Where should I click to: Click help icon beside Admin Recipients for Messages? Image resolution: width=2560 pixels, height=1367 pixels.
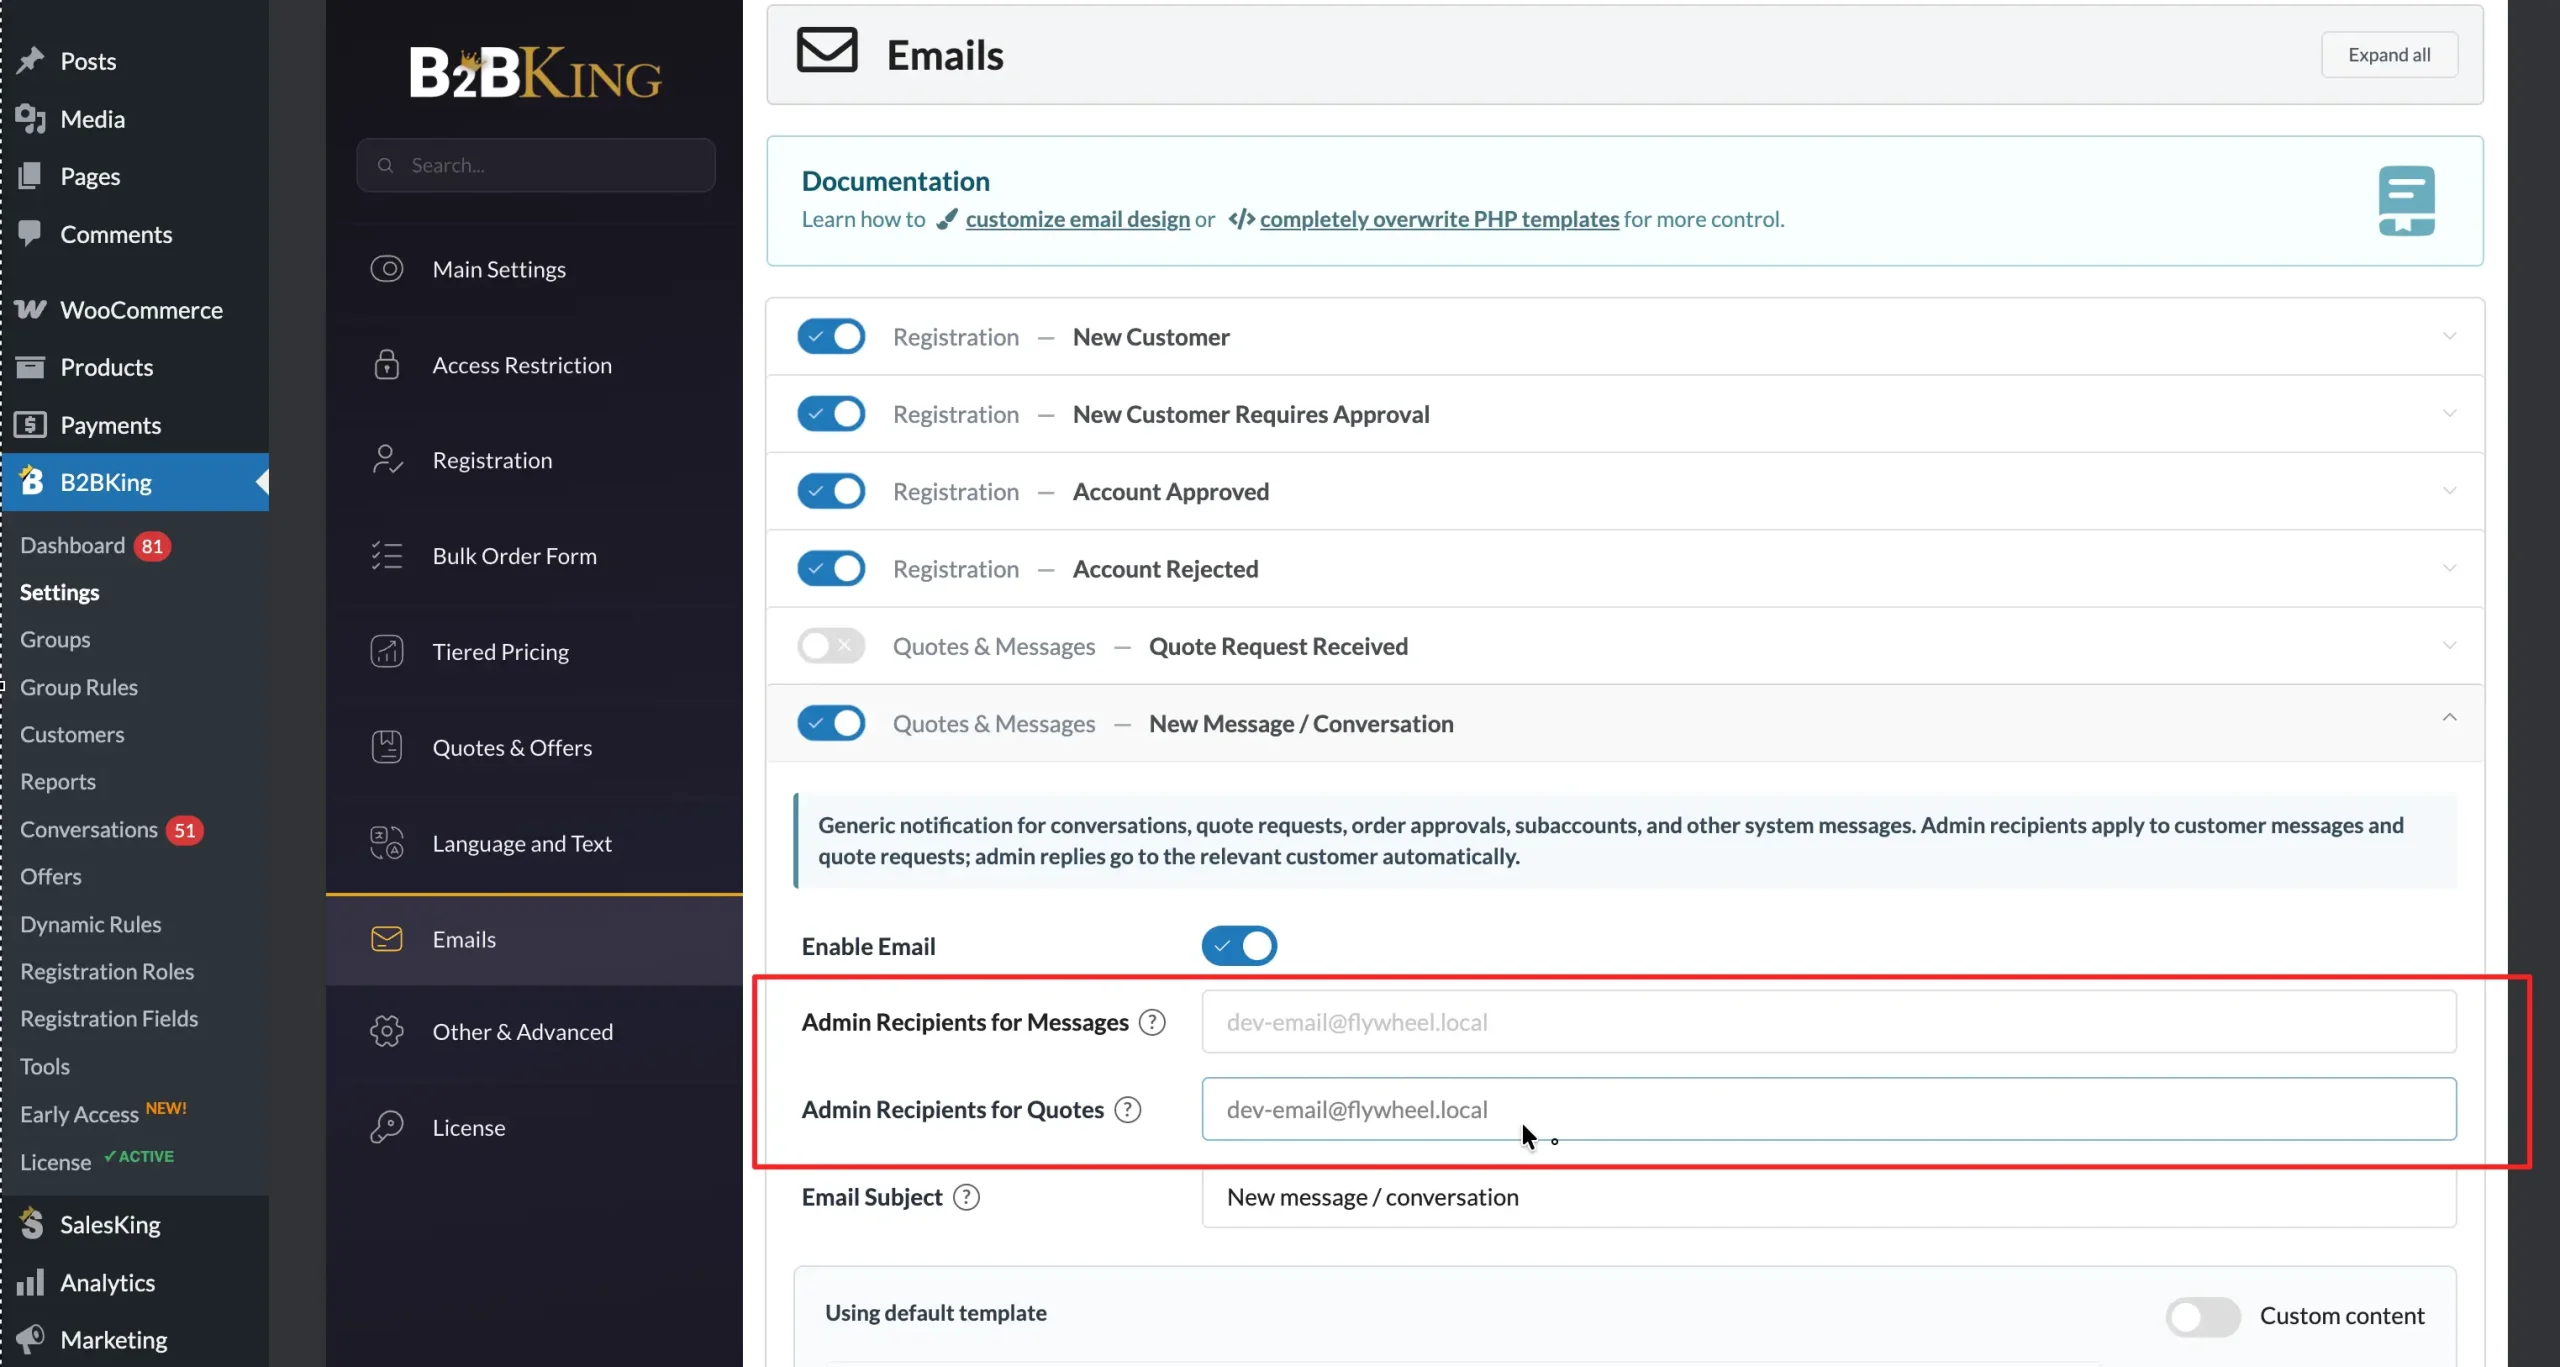click(x=1152, y=1022)
